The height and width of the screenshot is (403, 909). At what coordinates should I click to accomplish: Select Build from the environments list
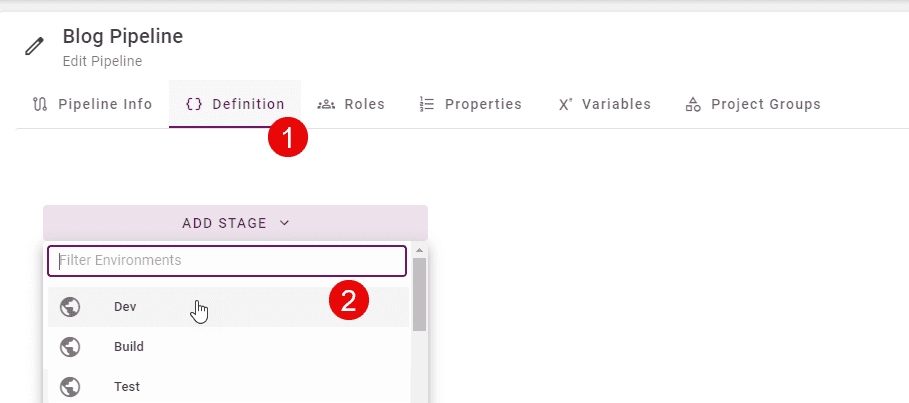(x=228, y=347)
